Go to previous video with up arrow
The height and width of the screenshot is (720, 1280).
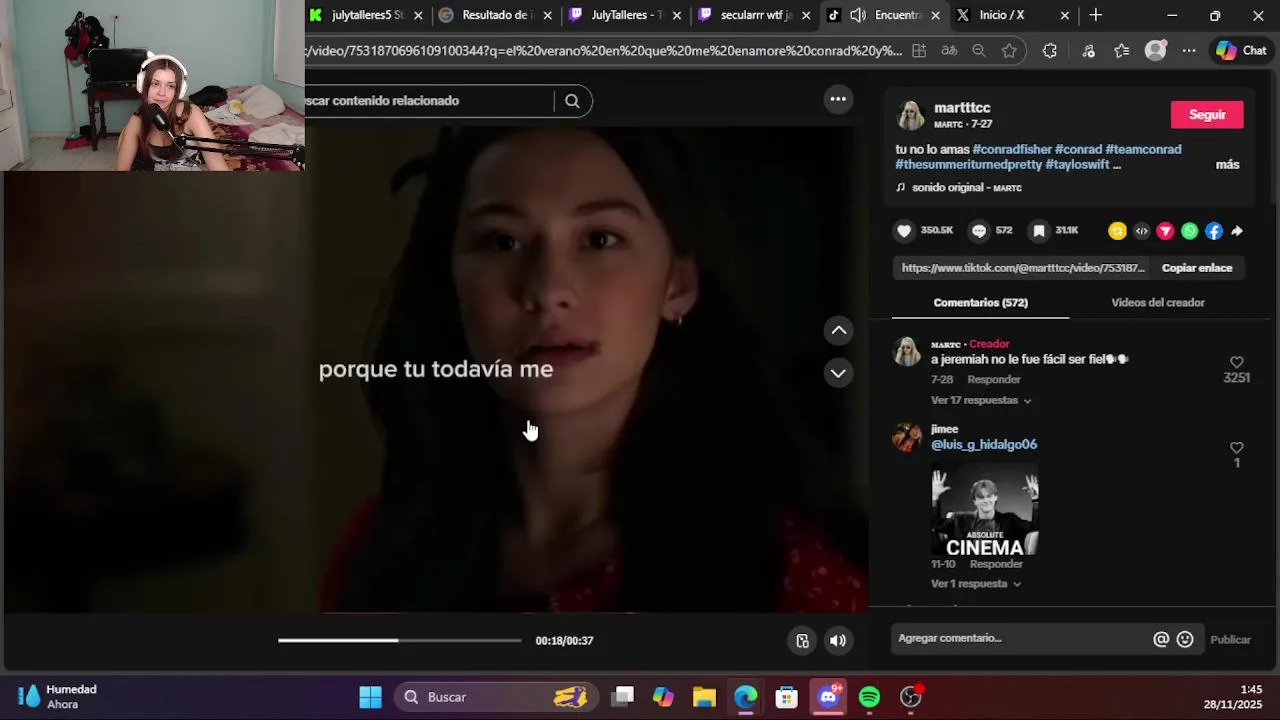coord(839,330)
